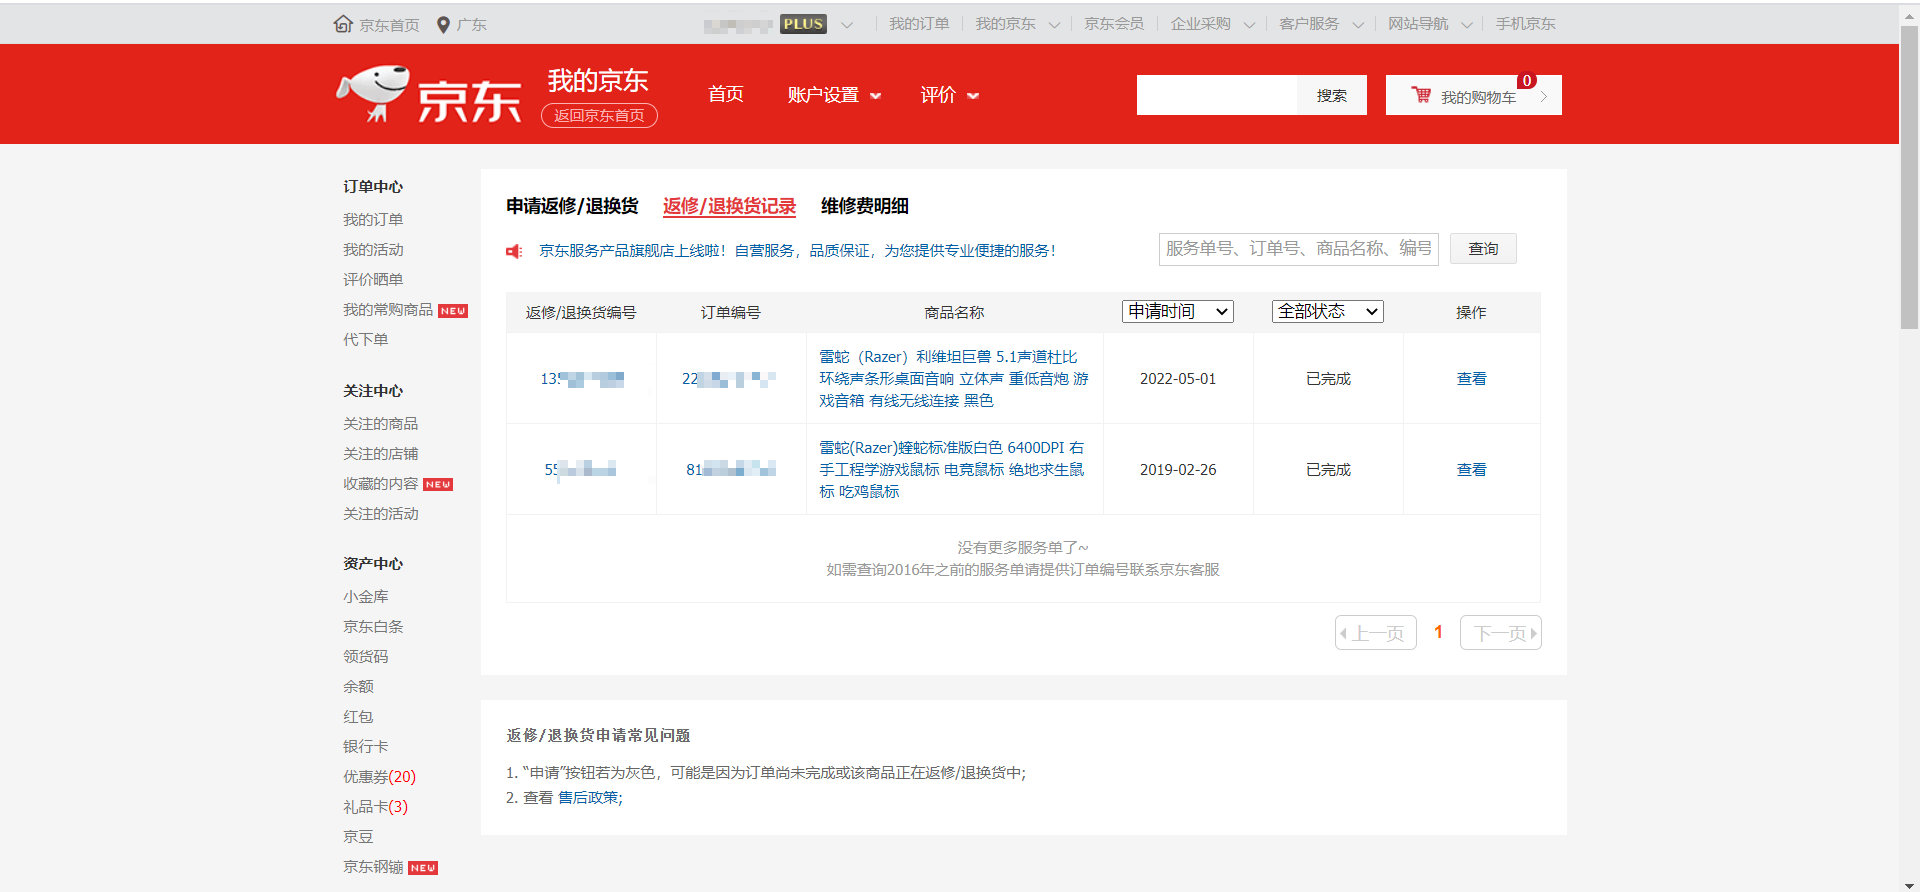Screen dimensions: 1920x892
Task: Click the 返回京东首页 button
Action: [599, 116]
